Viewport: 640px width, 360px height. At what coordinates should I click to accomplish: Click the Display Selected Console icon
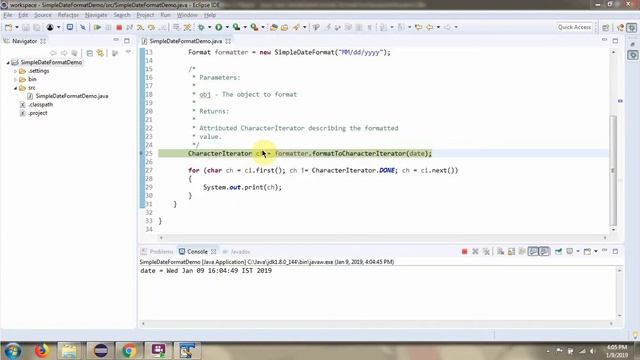[x=570, y=251]
